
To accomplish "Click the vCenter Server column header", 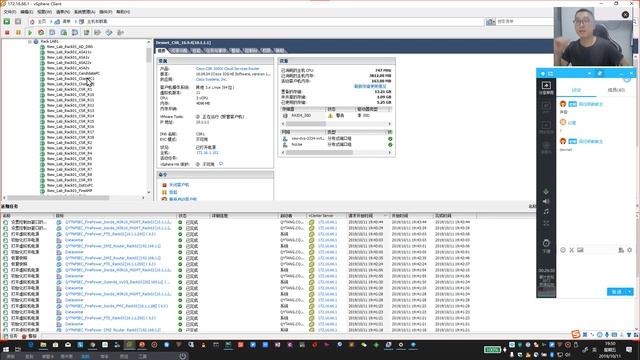I will pos(326,216).
